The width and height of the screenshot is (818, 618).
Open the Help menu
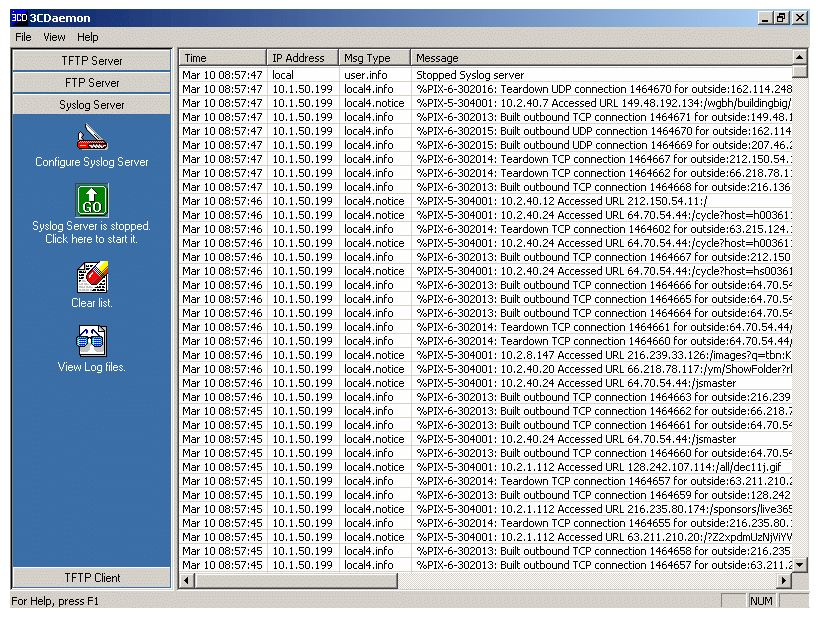click(x=88, y=37)
